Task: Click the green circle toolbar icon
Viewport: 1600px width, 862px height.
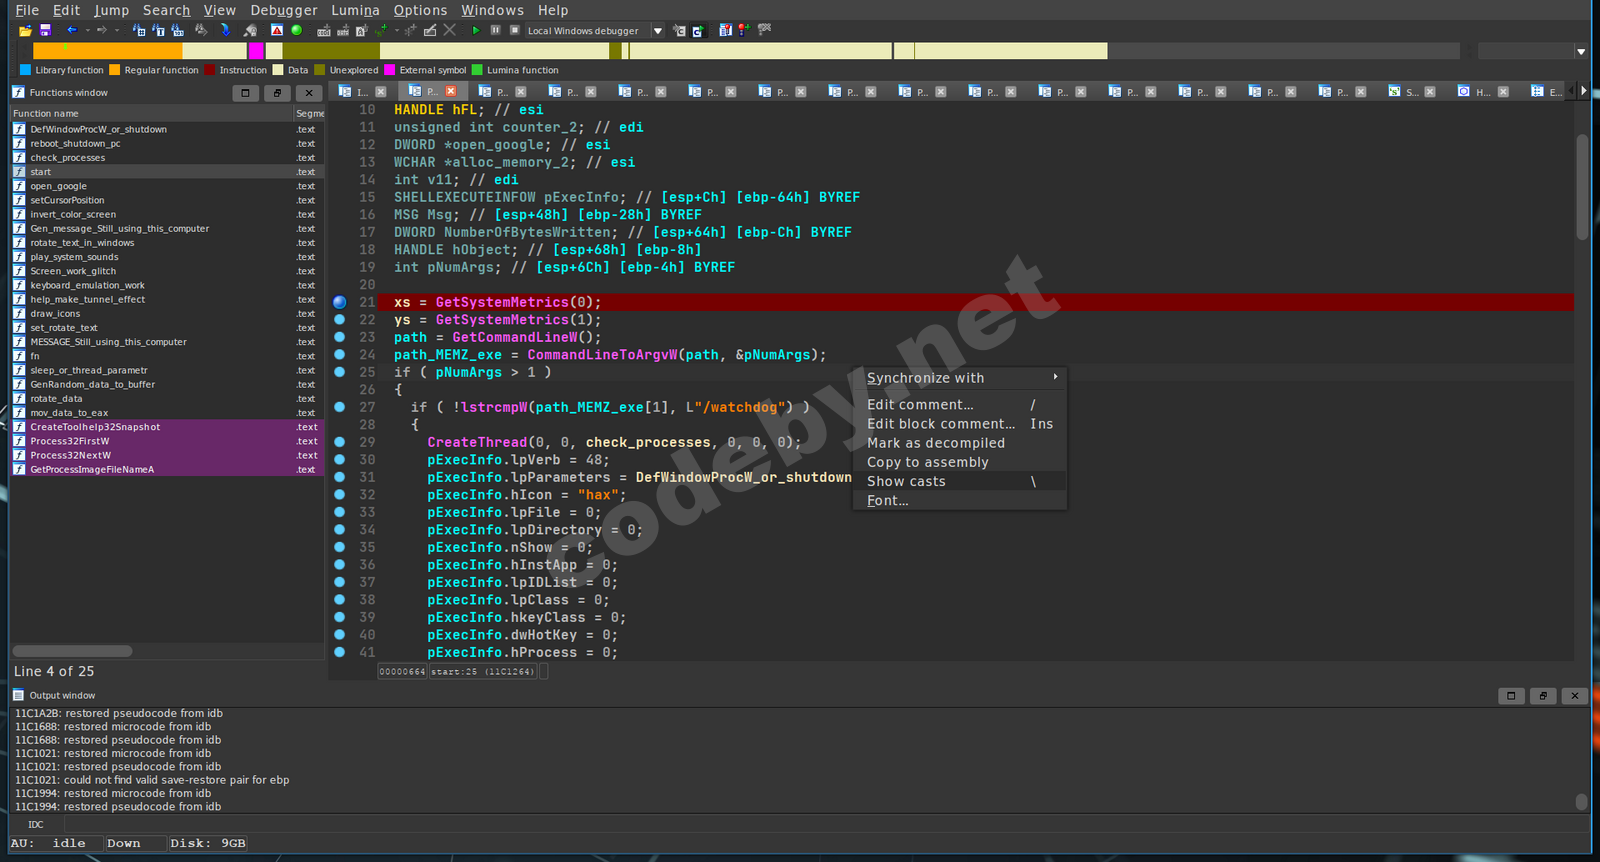Action: (x=296, y=31)
